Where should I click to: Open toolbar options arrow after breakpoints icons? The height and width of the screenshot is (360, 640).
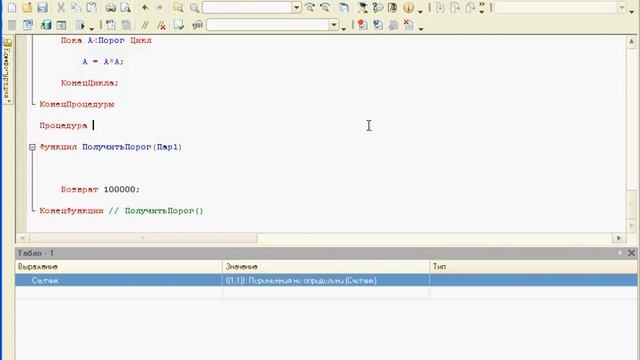click(421, 29)
